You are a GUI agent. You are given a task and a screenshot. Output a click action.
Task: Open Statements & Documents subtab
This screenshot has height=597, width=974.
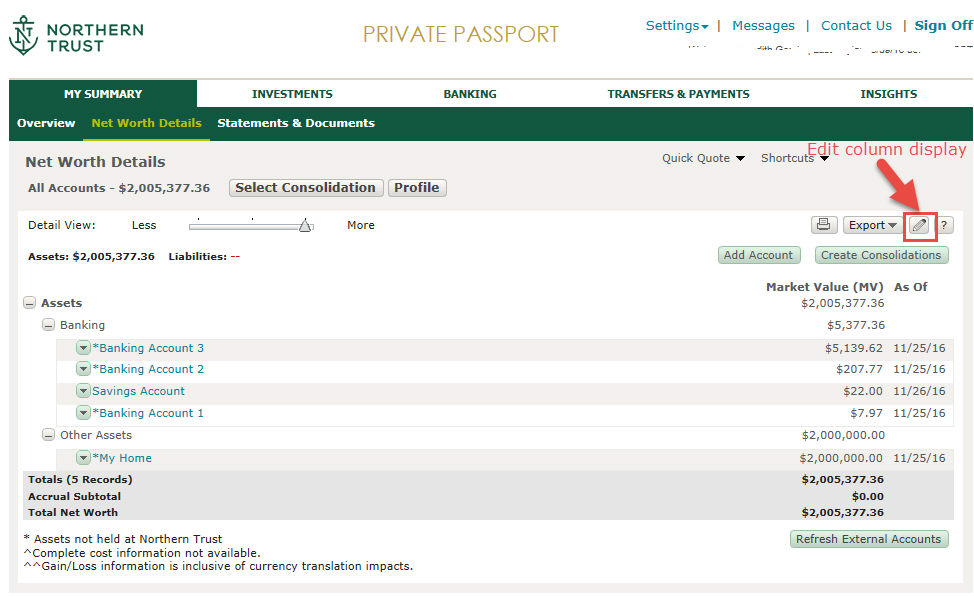click(296, 123)
